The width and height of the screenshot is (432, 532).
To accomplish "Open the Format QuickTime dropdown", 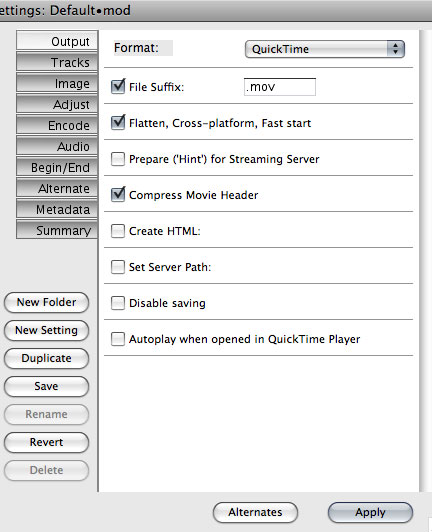I will tap(324, 49).
